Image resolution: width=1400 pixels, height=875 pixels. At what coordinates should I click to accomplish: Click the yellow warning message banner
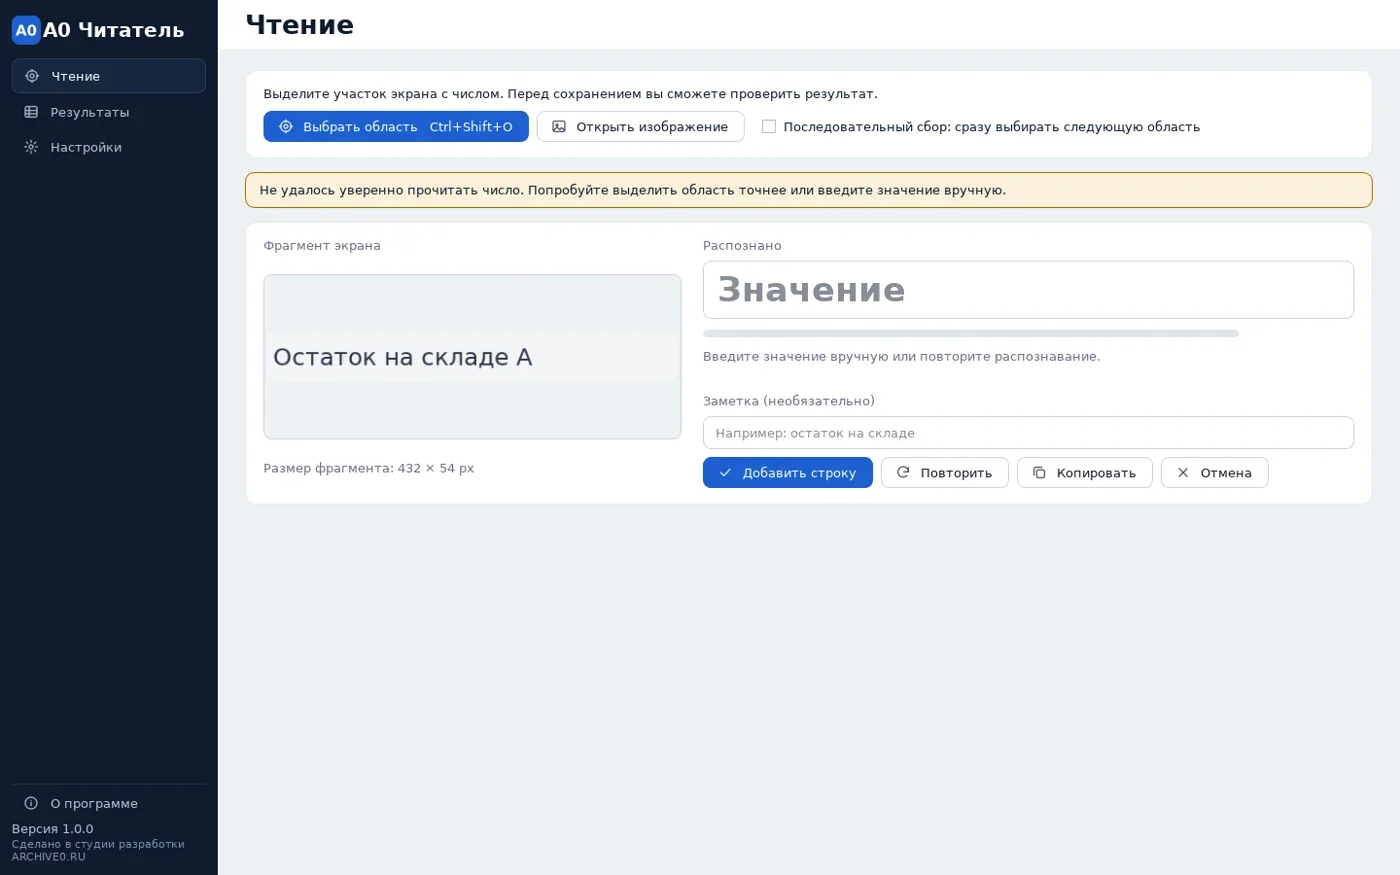coord(809,190)
